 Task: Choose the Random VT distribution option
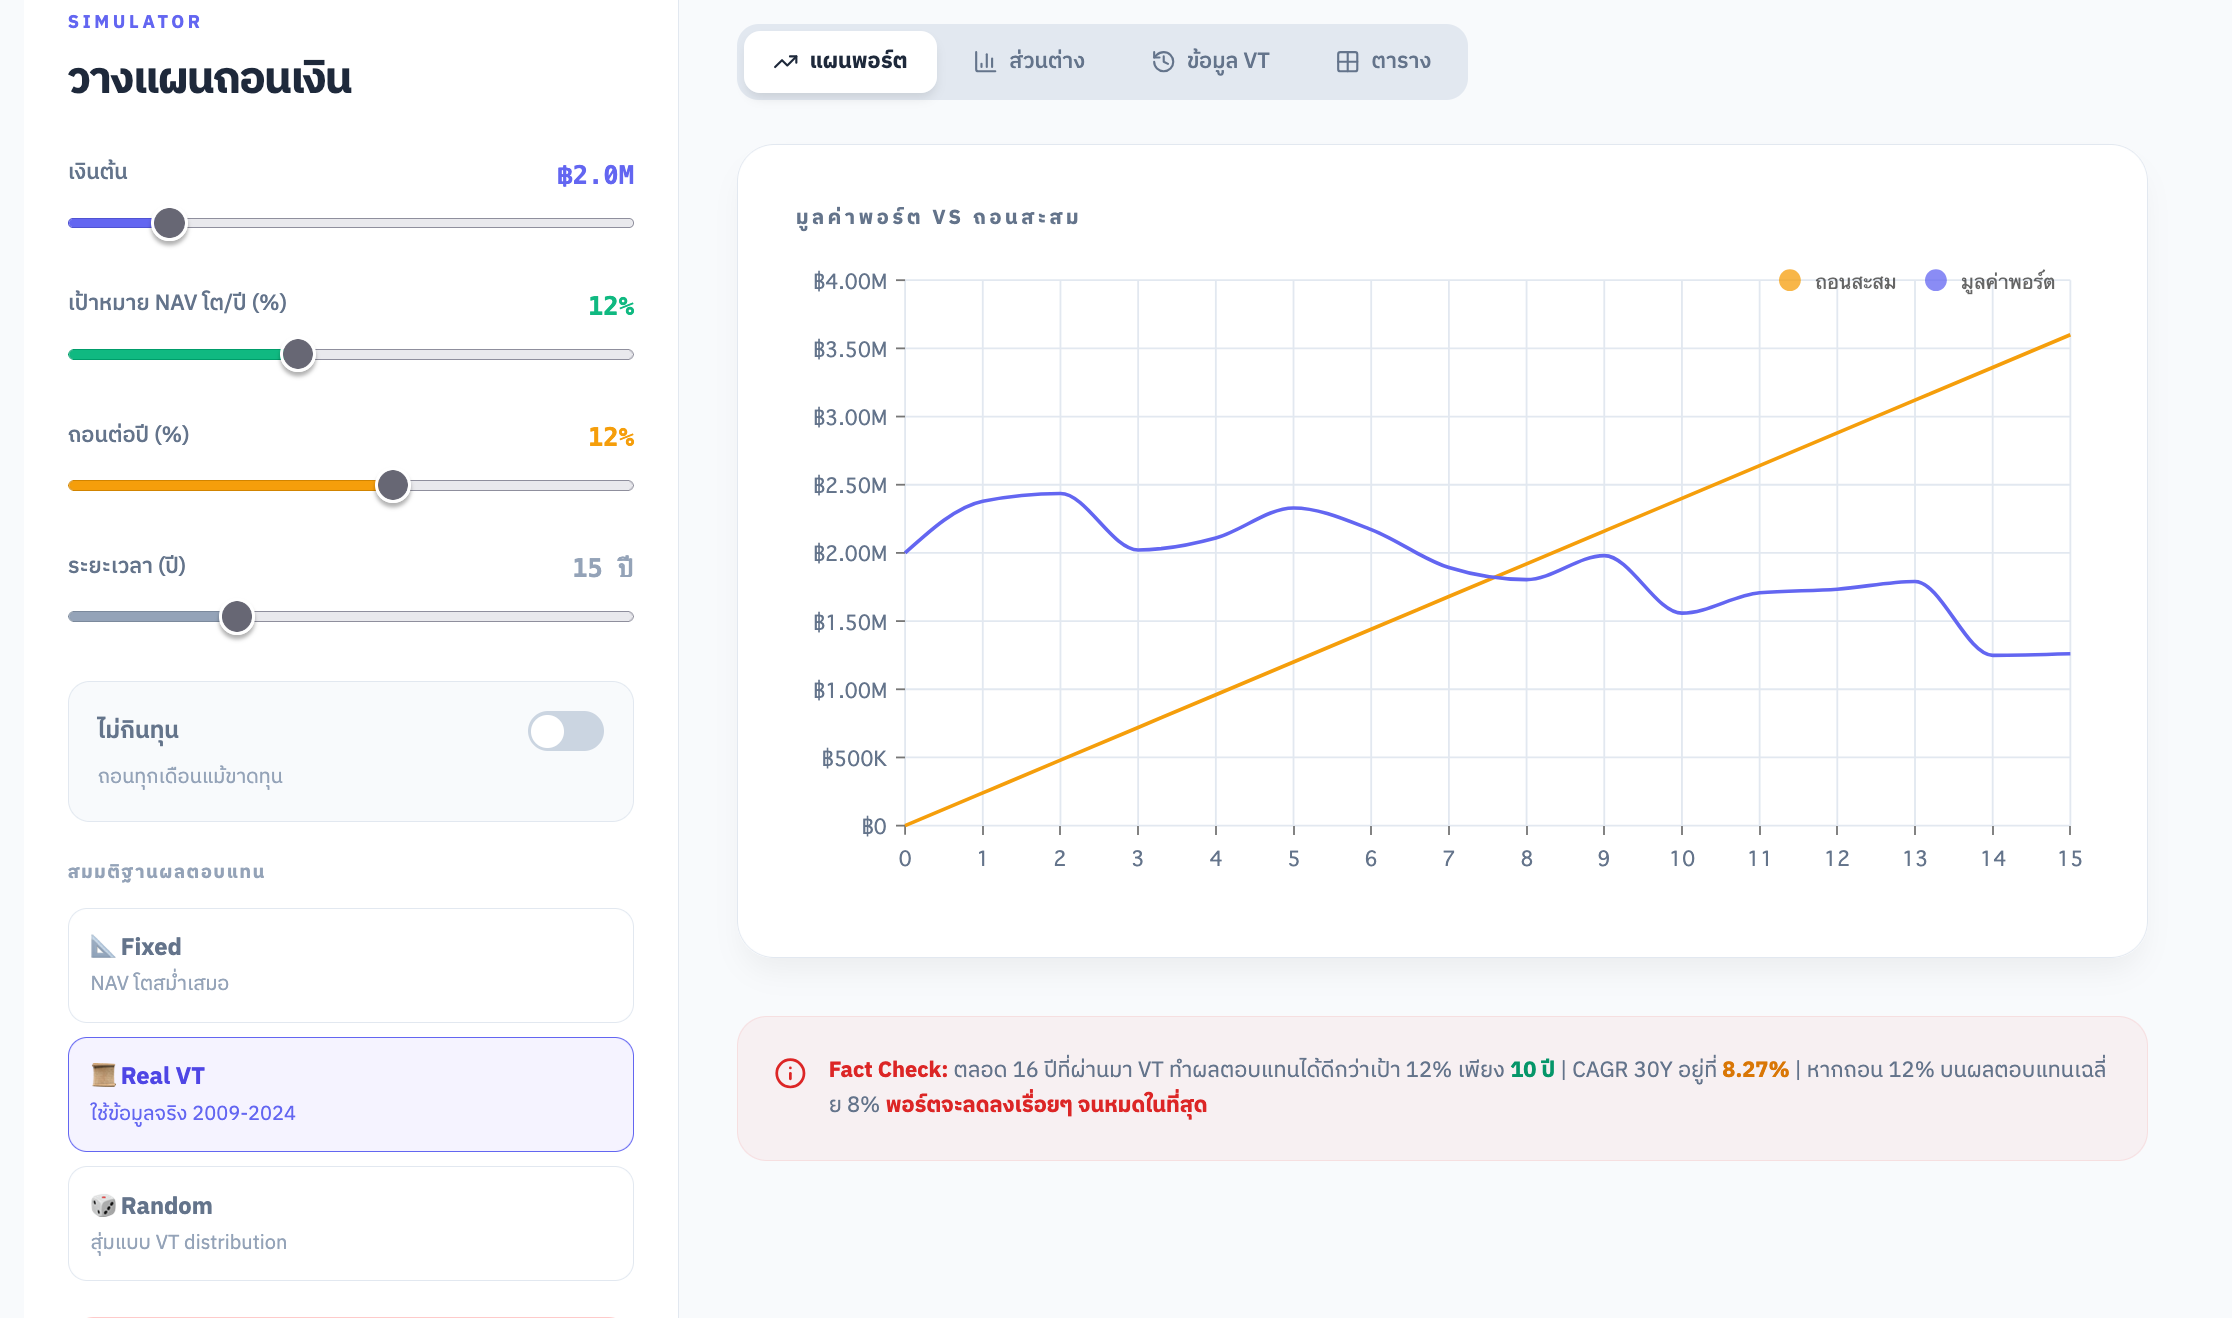tap(350, 1223)
